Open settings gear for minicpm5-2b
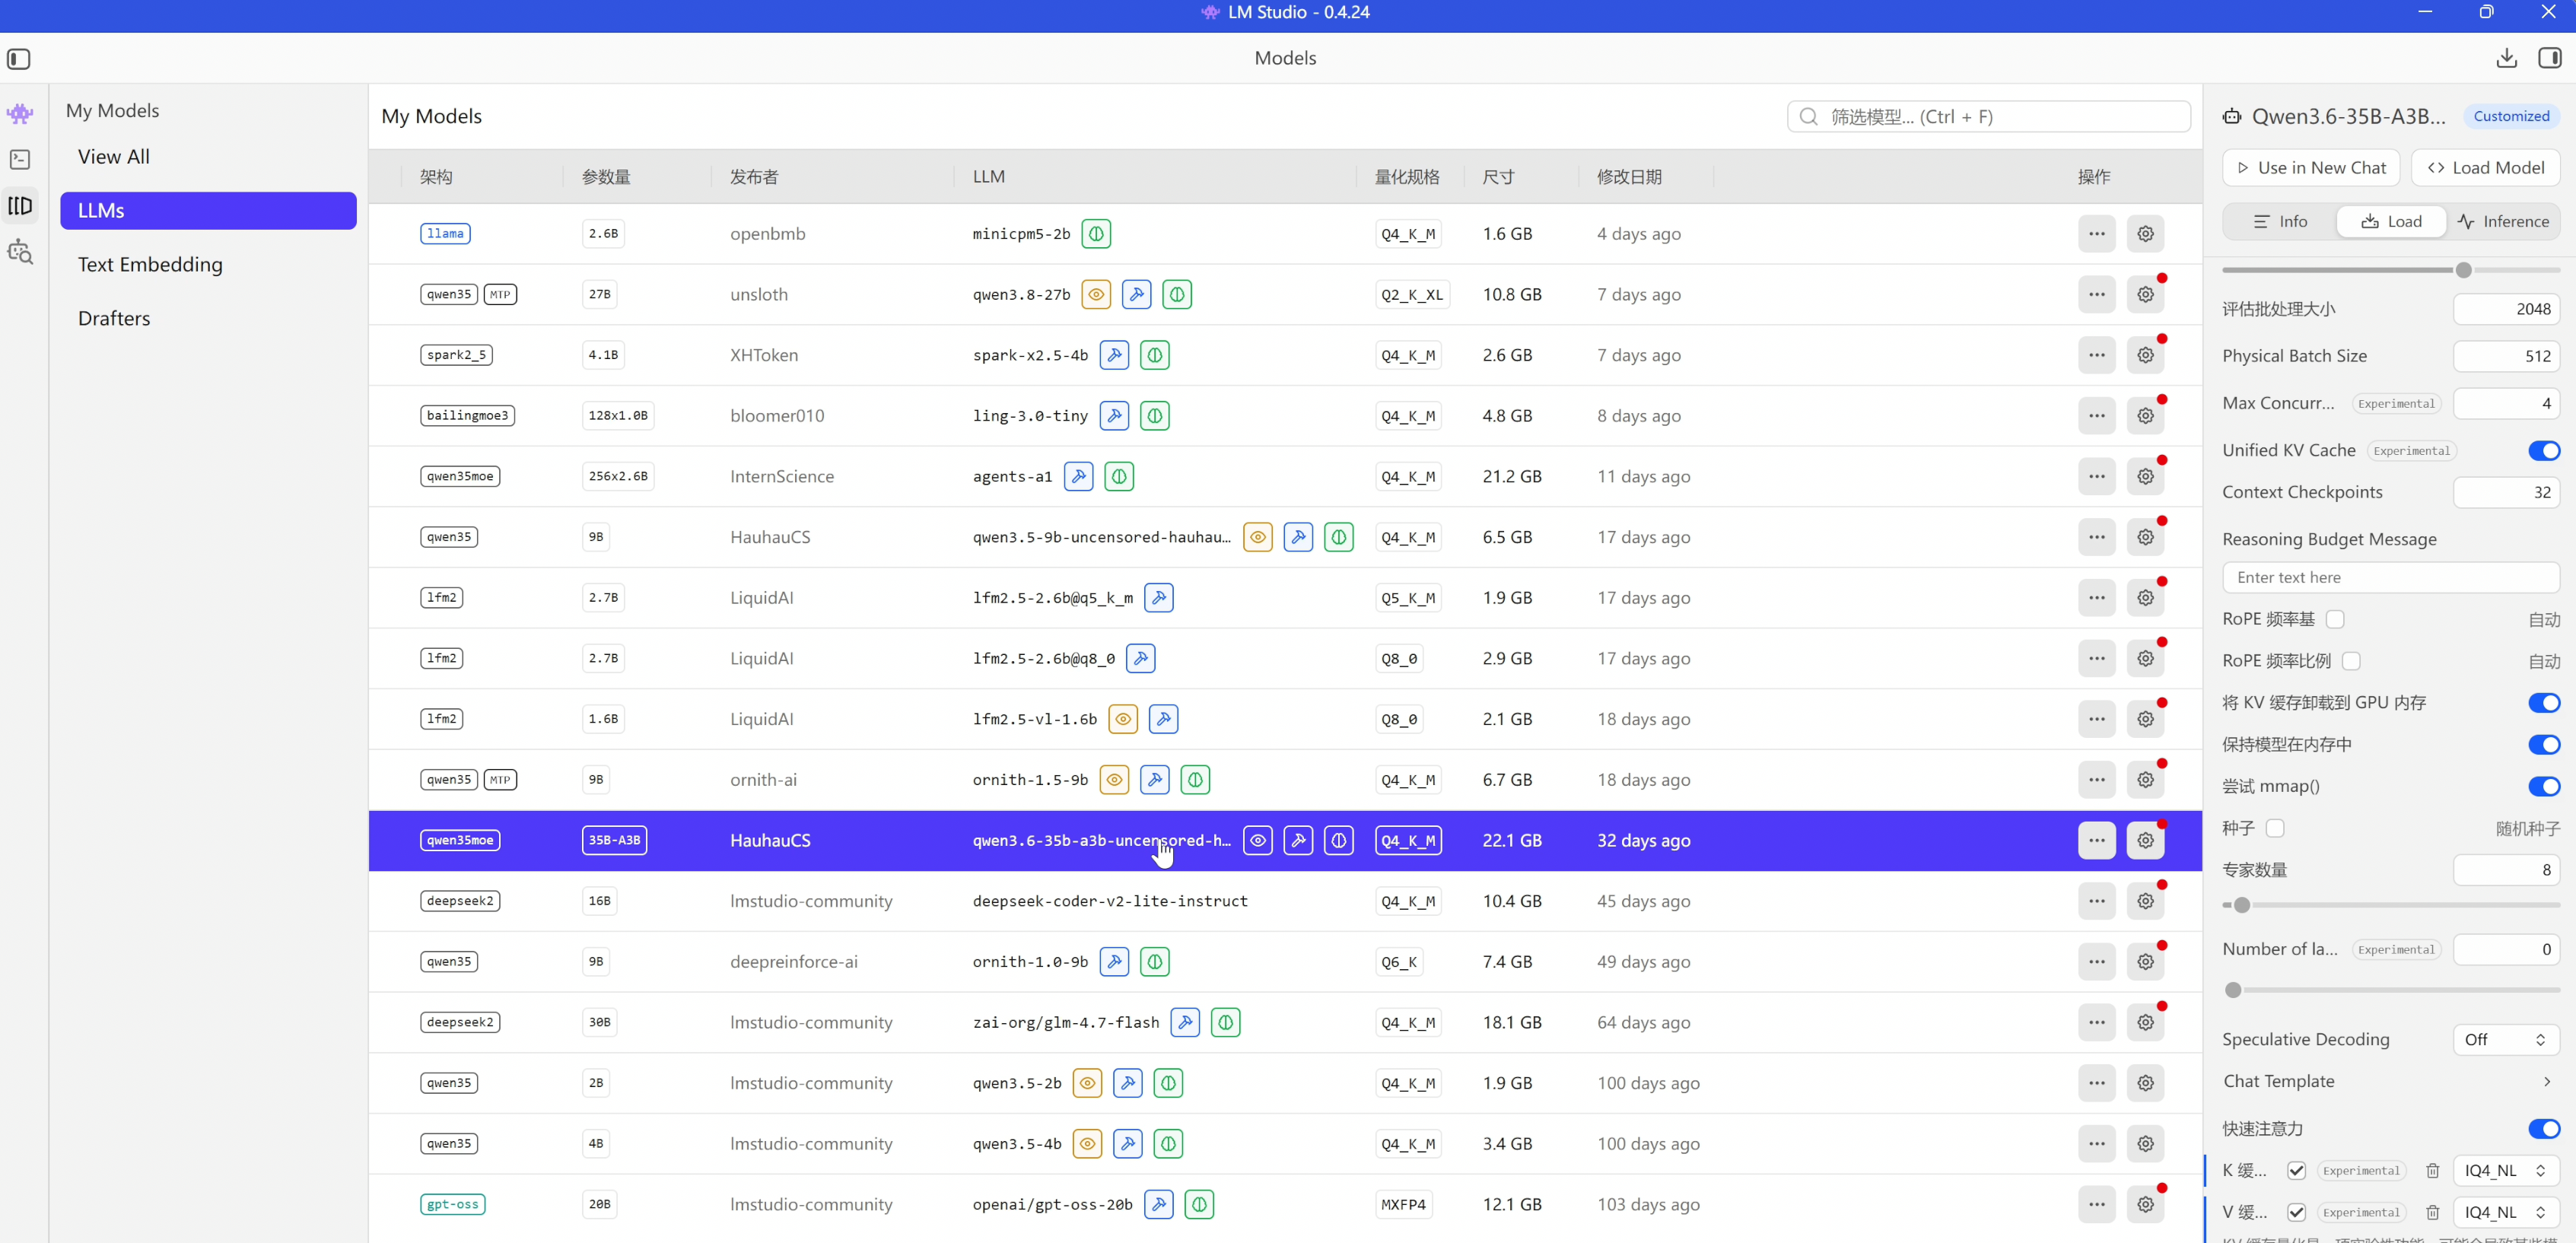The height and width of the screenshot is (1243, 2576). point(2145,234)
